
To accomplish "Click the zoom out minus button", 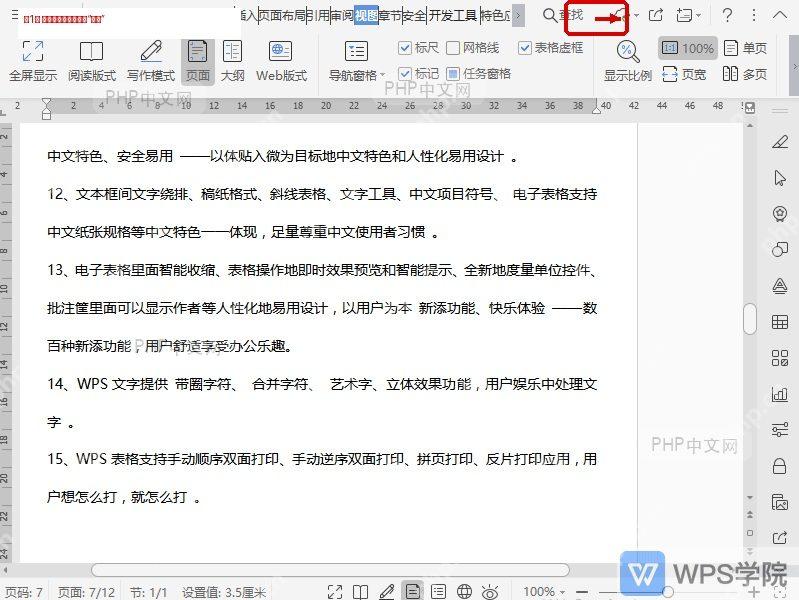I will (x=582, y=592).
